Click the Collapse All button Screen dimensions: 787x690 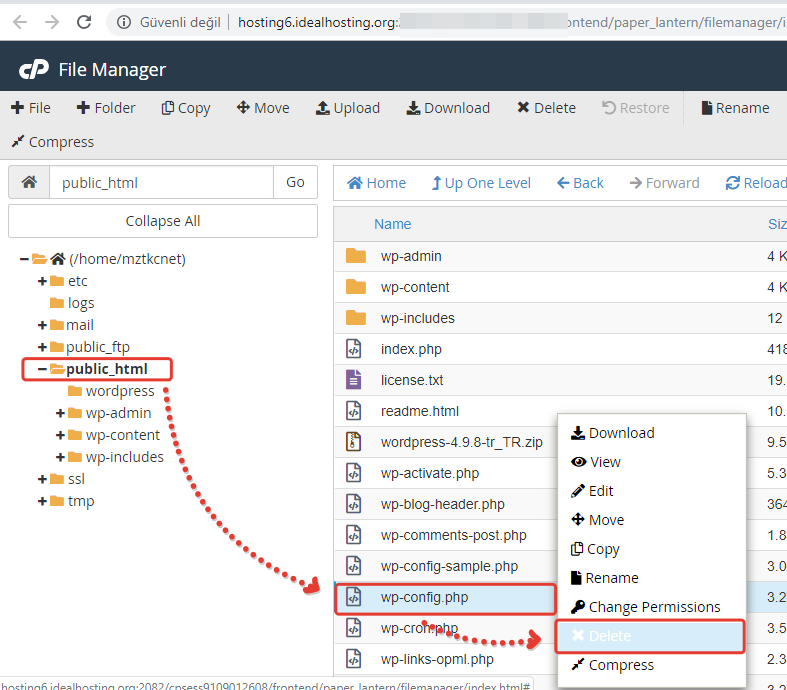pos(163,221)
